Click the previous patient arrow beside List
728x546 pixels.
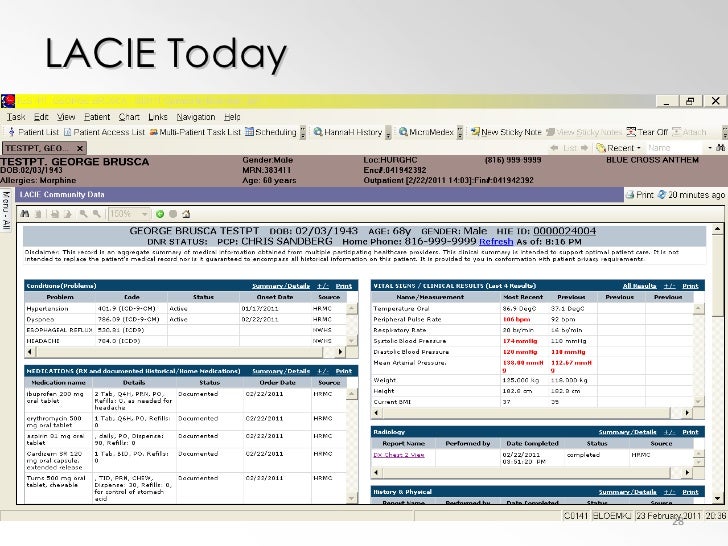pos(554,148)
